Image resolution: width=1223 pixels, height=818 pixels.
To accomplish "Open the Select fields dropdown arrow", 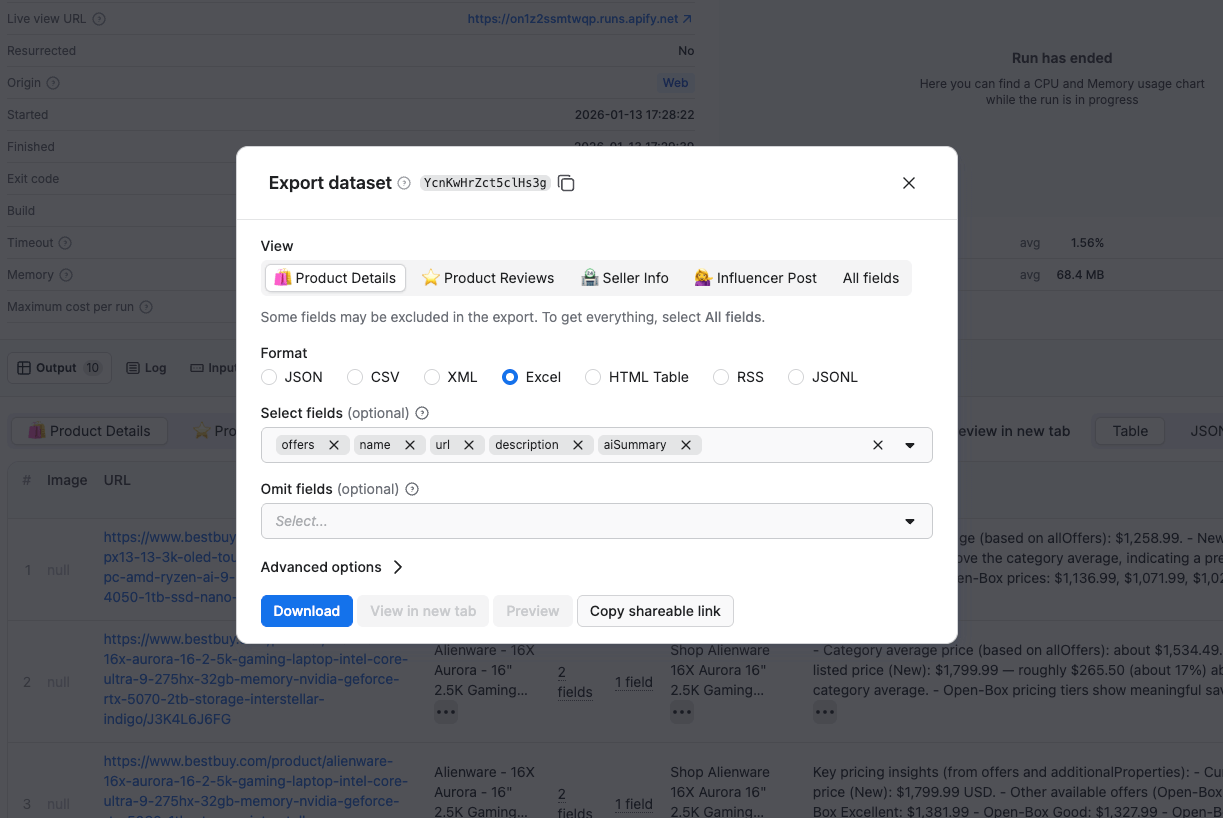I will pyautogui.click(x=910, y=445).
